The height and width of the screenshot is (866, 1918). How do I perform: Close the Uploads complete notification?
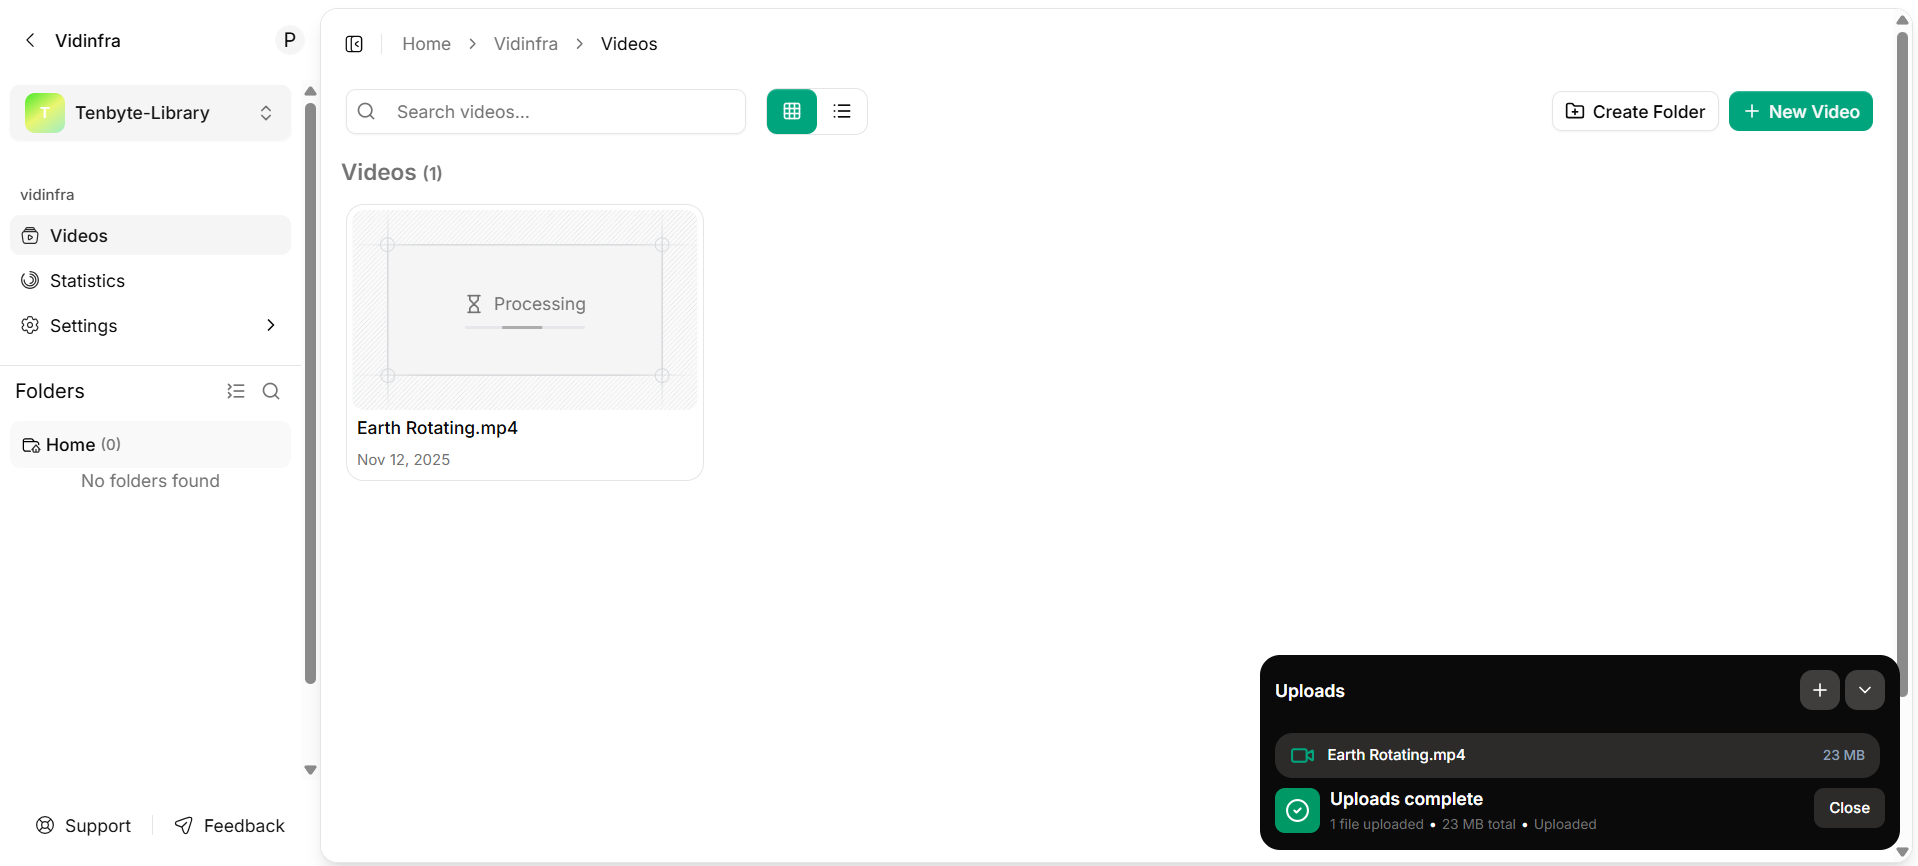tap(1849, 808)
